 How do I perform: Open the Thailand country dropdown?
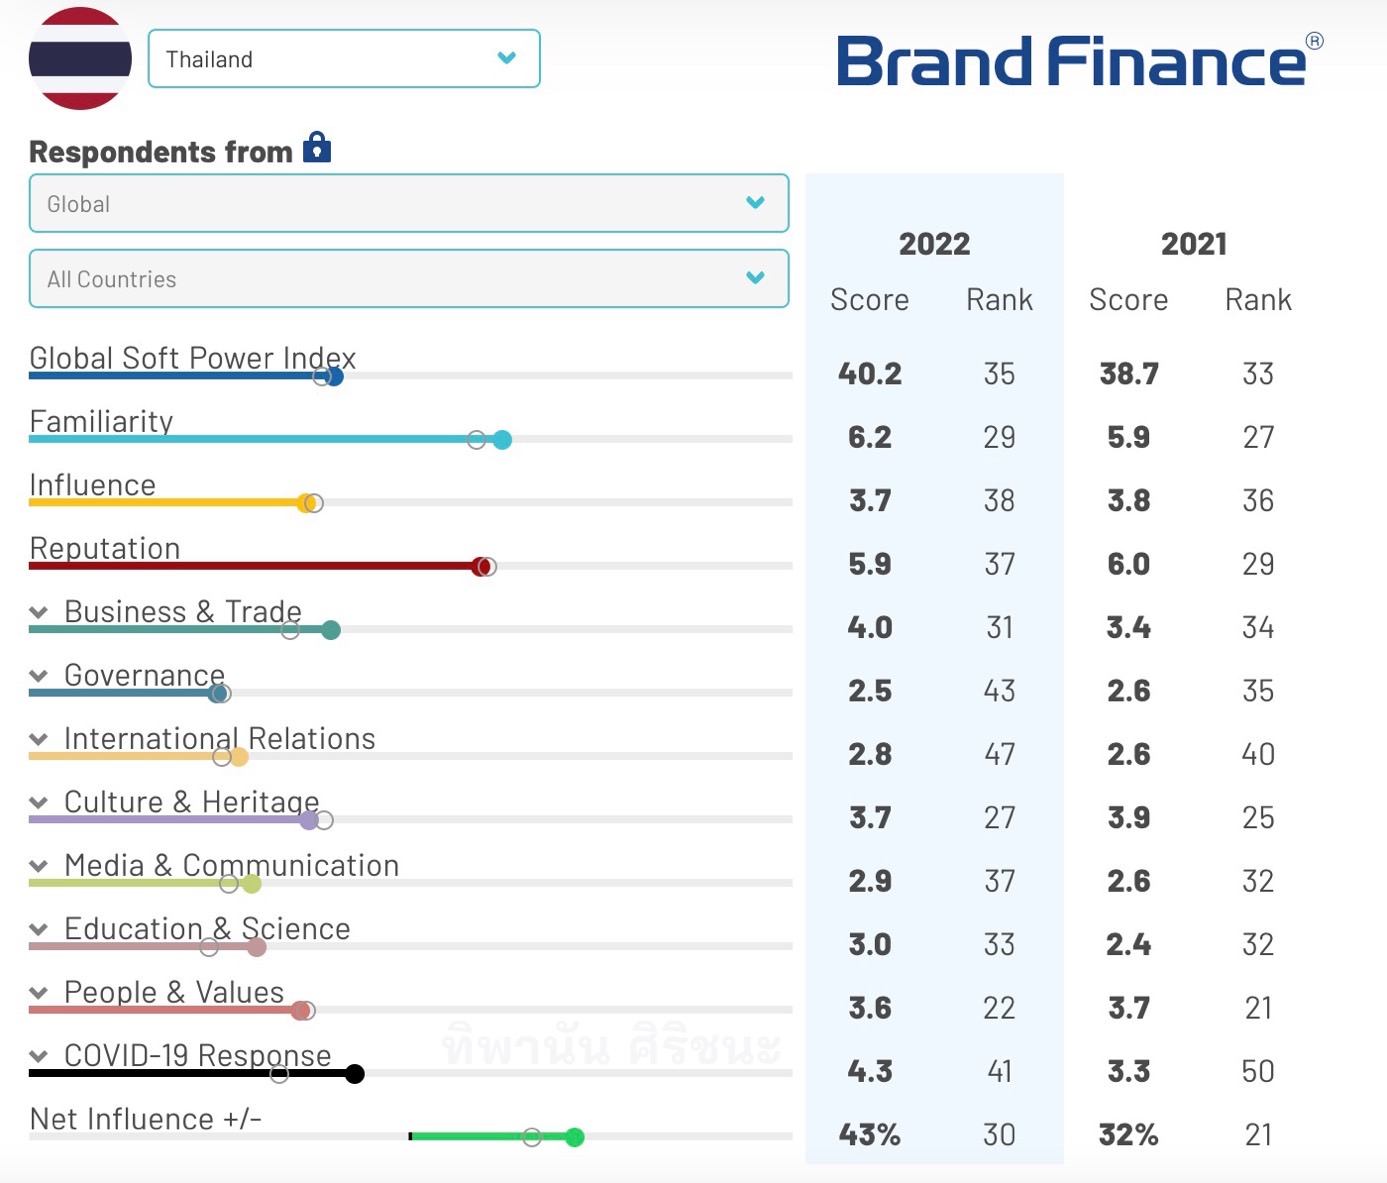coord(344,59)
